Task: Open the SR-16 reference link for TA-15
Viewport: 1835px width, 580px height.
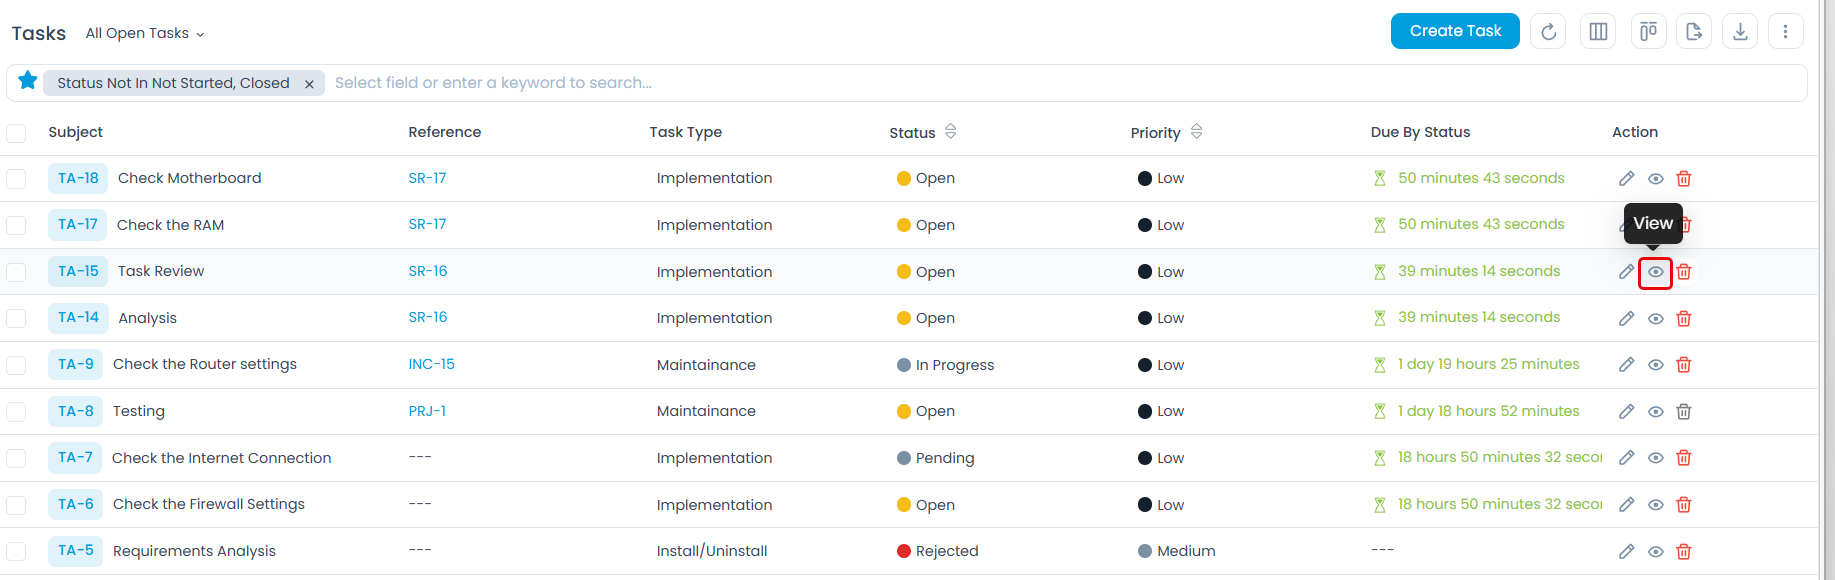Action: click(427, 271)
